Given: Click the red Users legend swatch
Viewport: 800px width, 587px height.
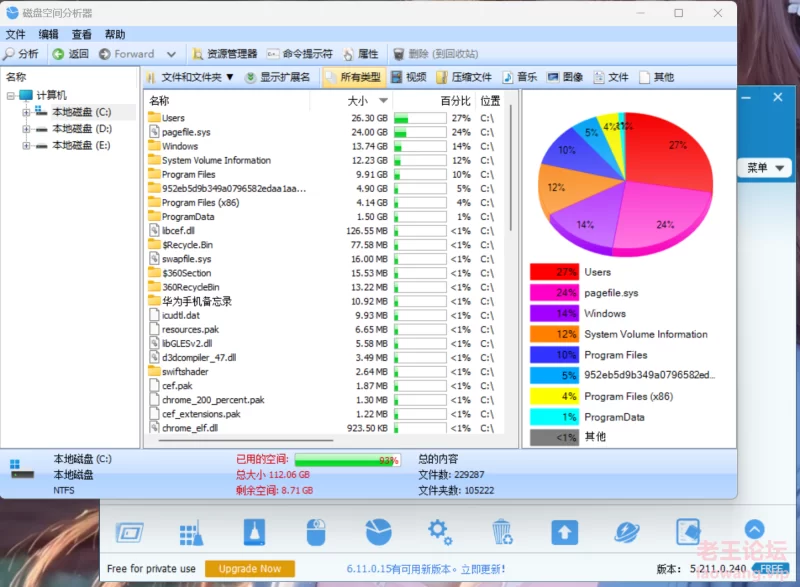Looking at the screenshot, I should 554,272.
